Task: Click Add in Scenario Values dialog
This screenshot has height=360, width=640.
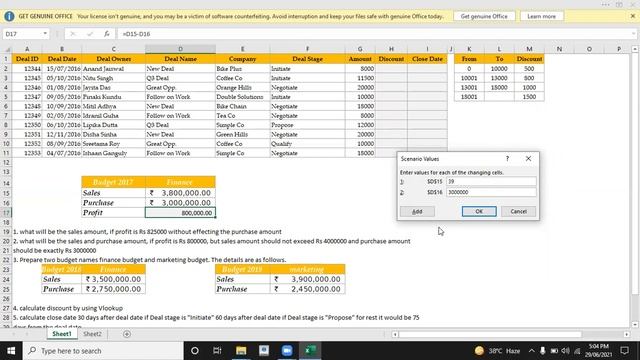Action: point(417,211)
